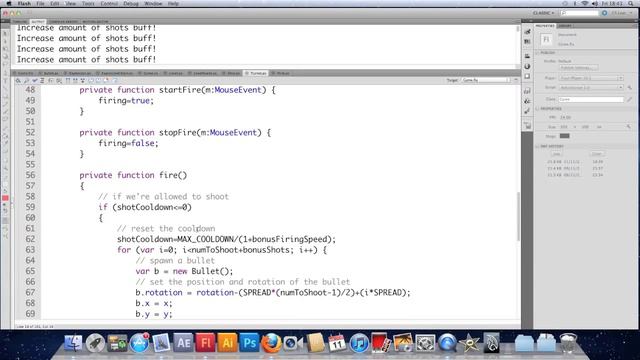Switch to the Motion Editor tab

96,22
